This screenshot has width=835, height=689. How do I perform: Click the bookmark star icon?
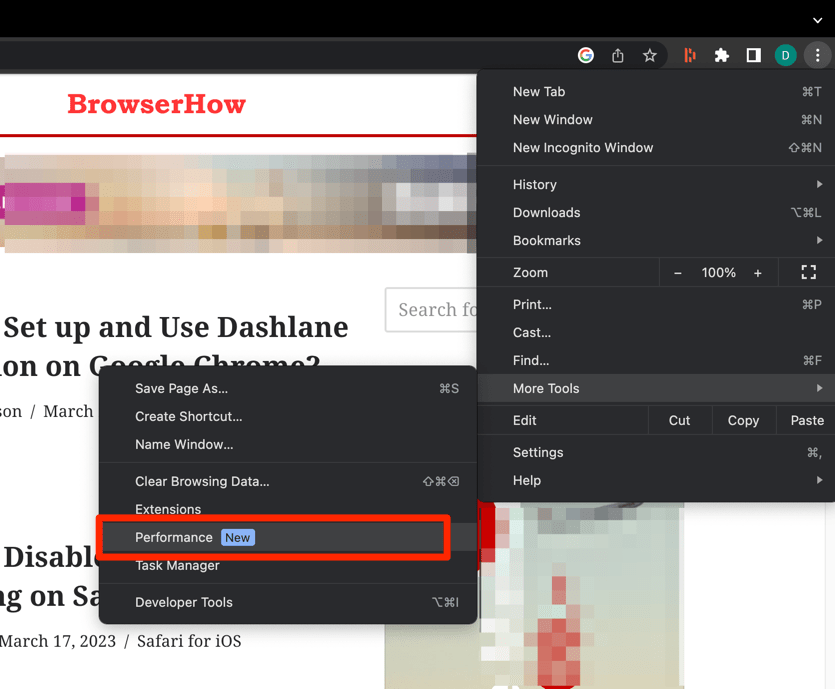(650, 55)
